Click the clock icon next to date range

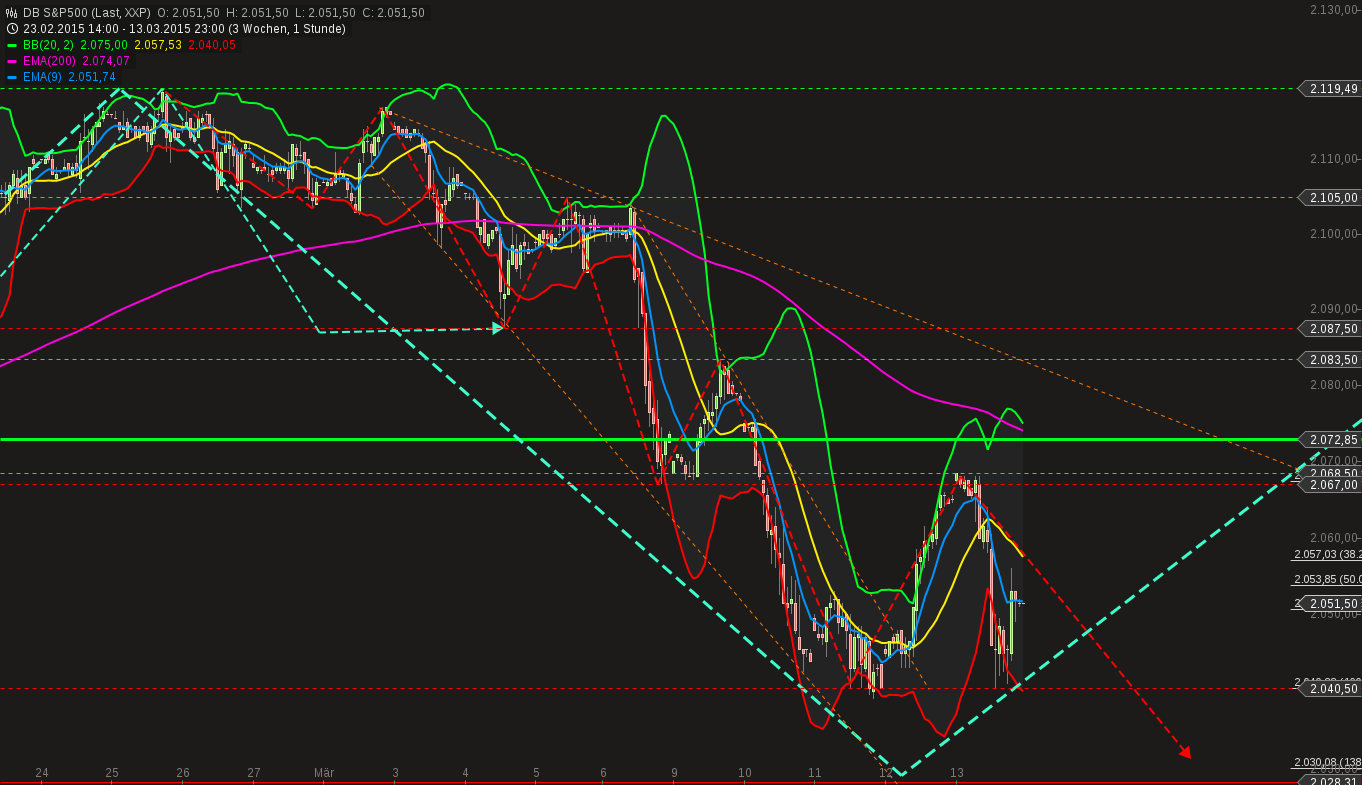[x=12, y=29]
